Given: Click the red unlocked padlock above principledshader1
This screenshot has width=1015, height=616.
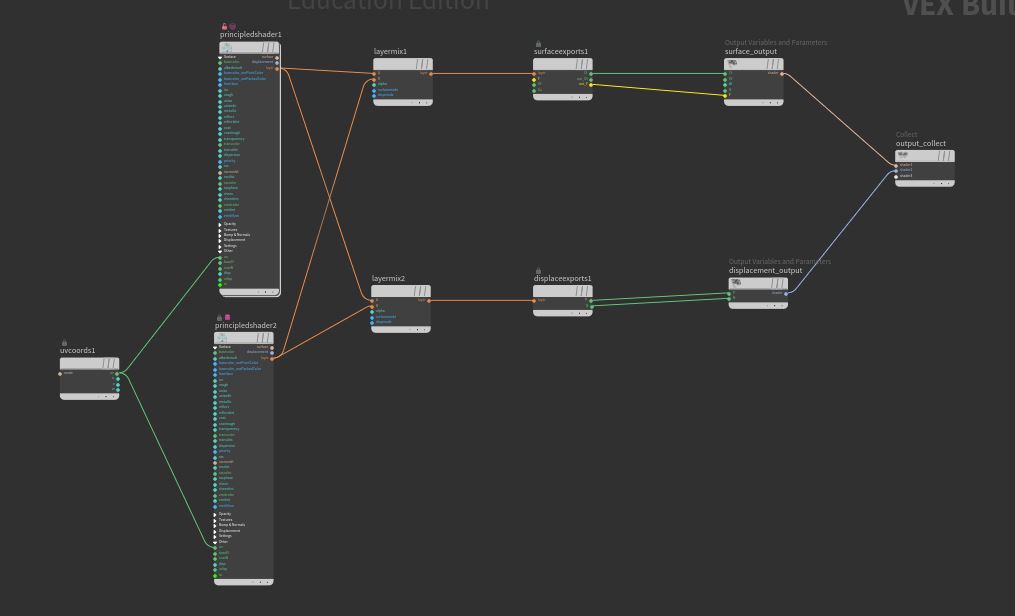Looking at the screenshot, I should click(224, 27).
